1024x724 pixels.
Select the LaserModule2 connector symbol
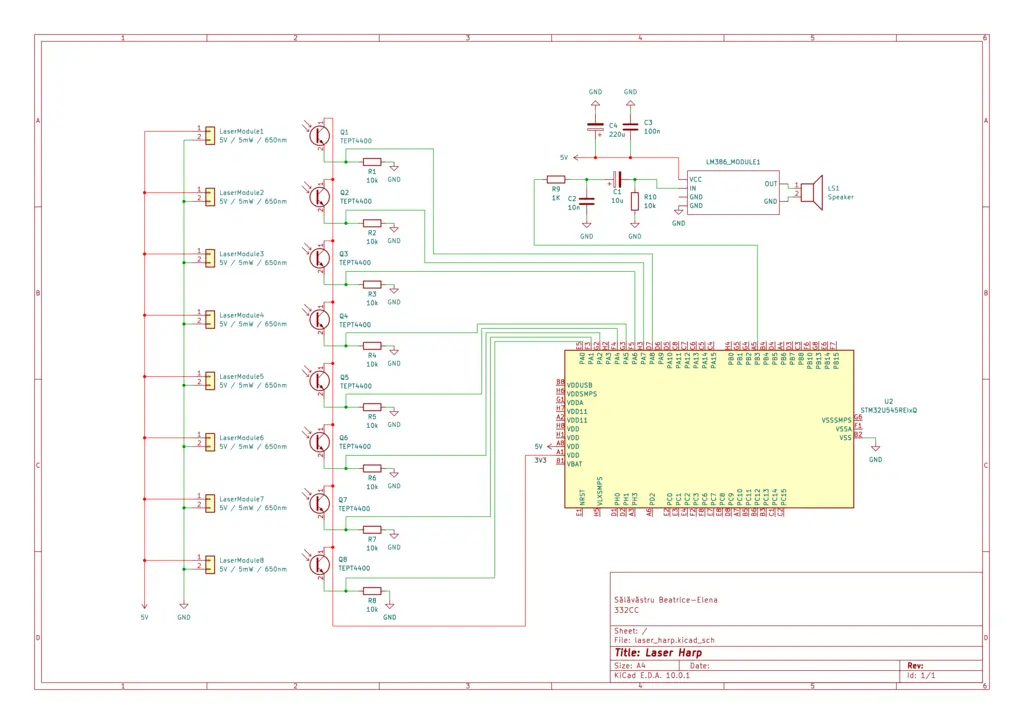coord(210,197)
